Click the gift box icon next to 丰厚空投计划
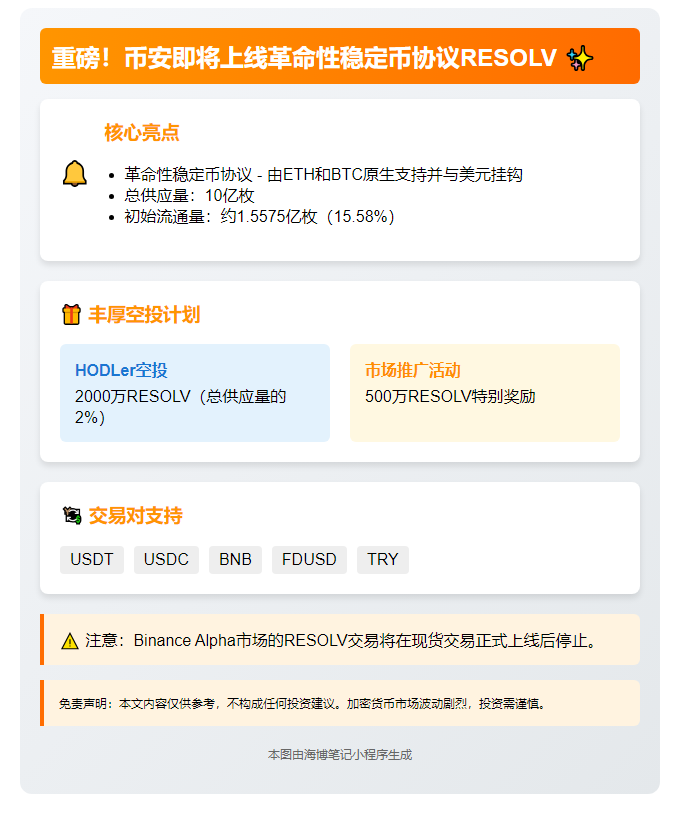680x826 pixels. [72, 315]
